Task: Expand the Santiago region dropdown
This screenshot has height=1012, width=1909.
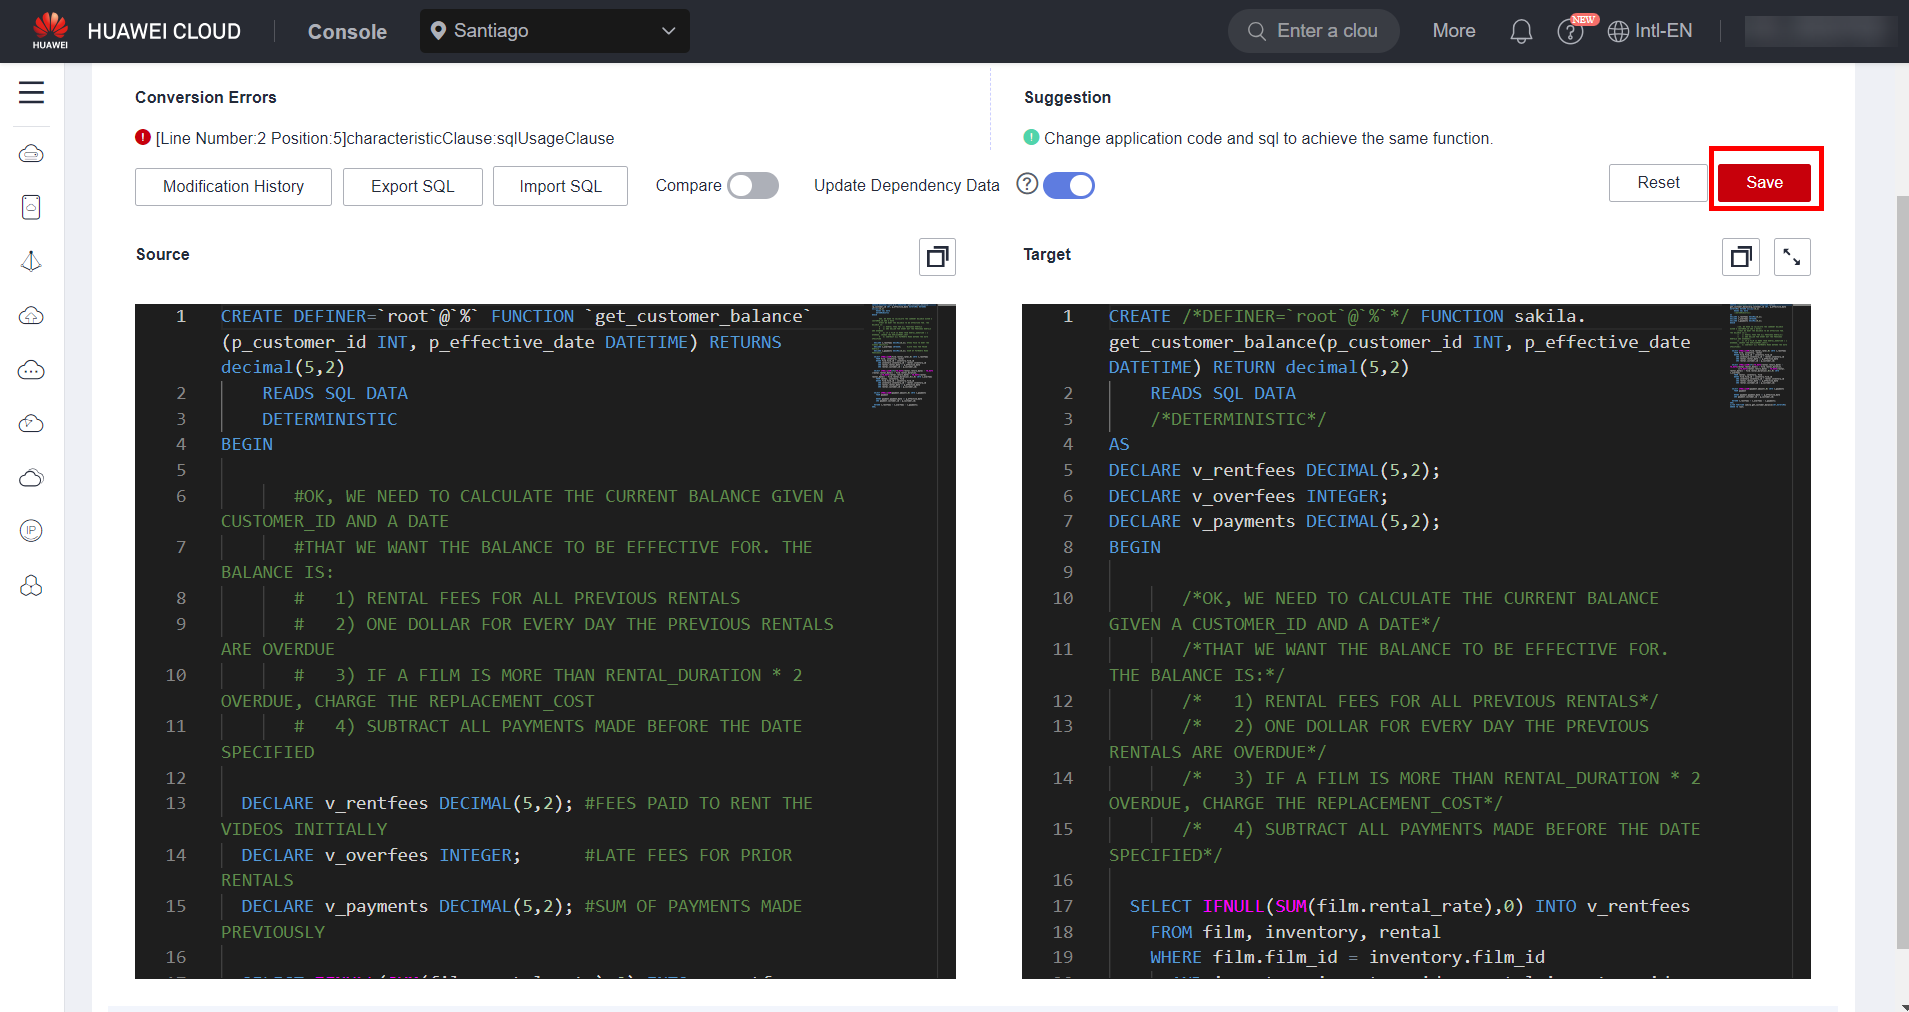Action: pyautogui.click(x=554, y=31)
